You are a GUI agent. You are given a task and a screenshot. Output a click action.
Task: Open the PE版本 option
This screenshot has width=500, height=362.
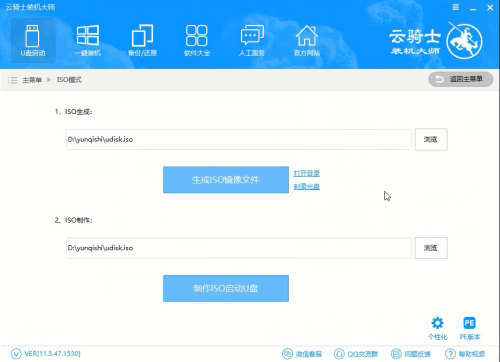(470, 328)
